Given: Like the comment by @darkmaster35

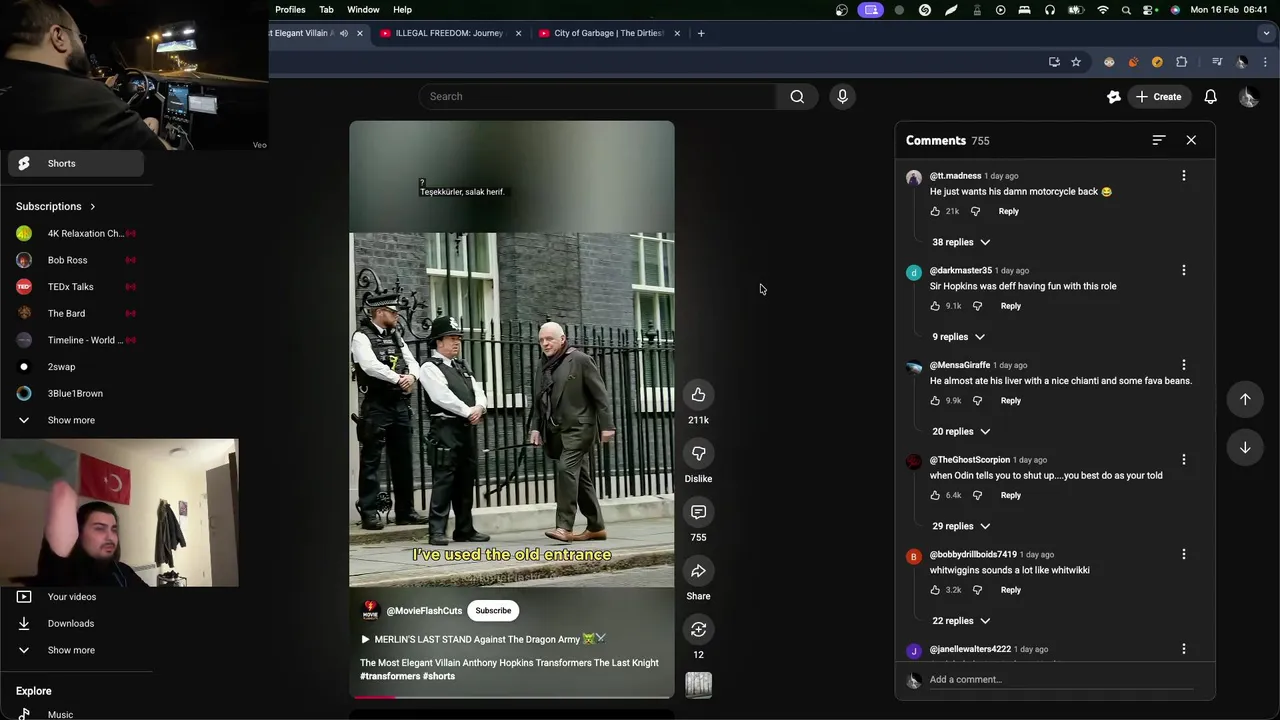Looking at the screenshot, I should click(935, 306).
